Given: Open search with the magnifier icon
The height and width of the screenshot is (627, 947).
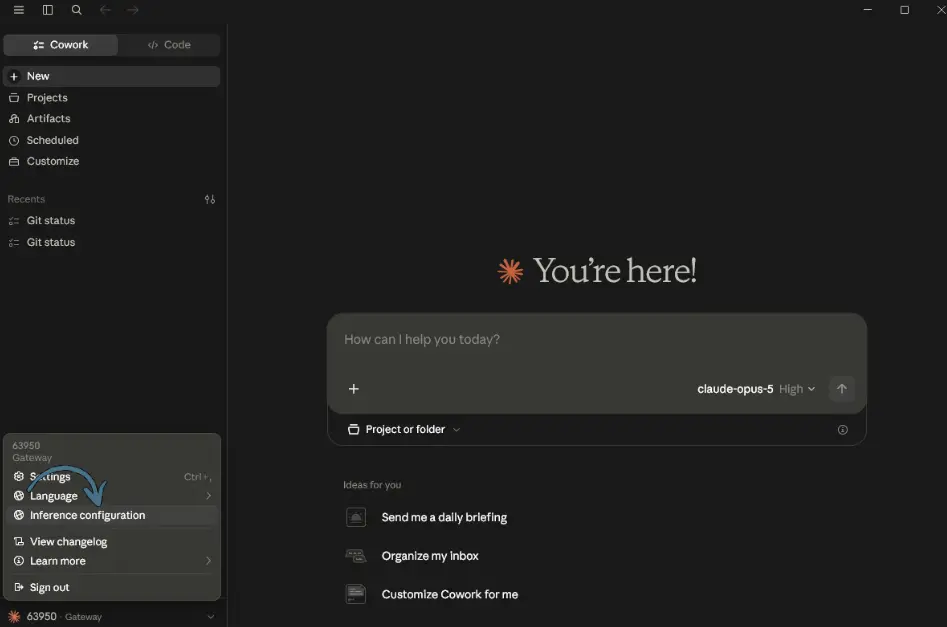Looking at the screenshot, I should 77,10.
